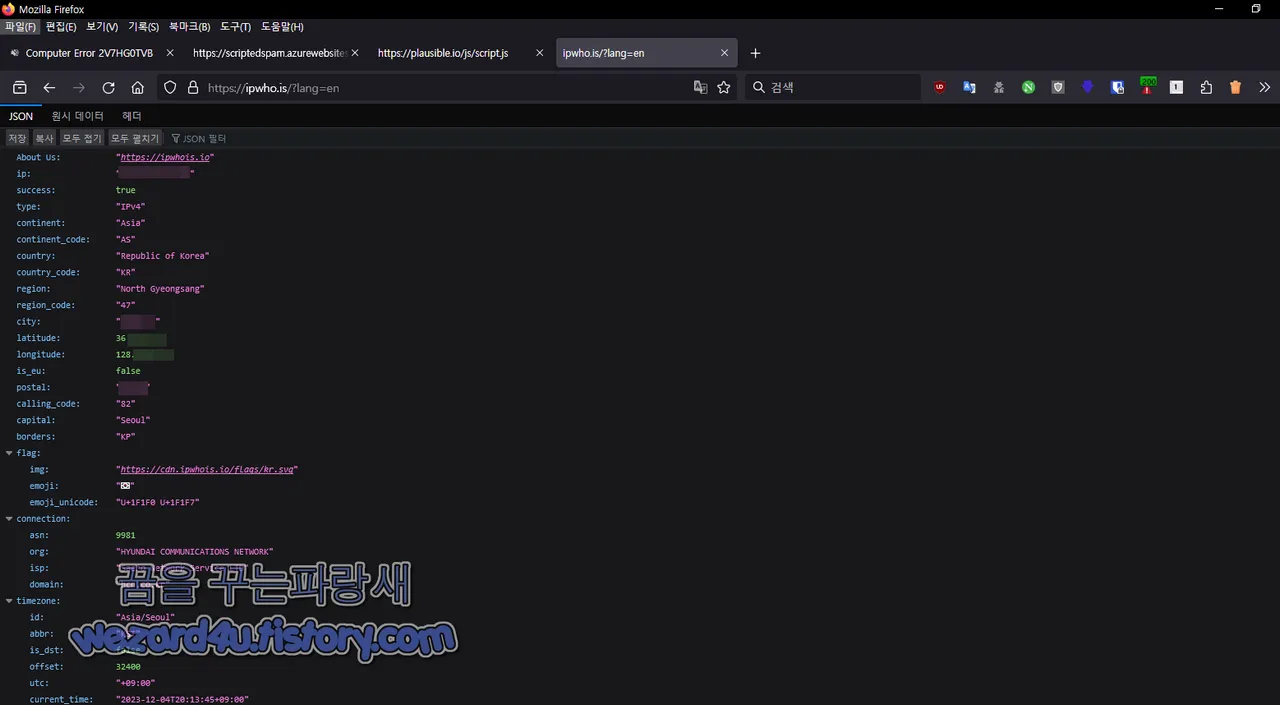Viewport: 1280px width, 705px height.
Task: Click the blue down-arrow extension icon
Action: 1088,88
